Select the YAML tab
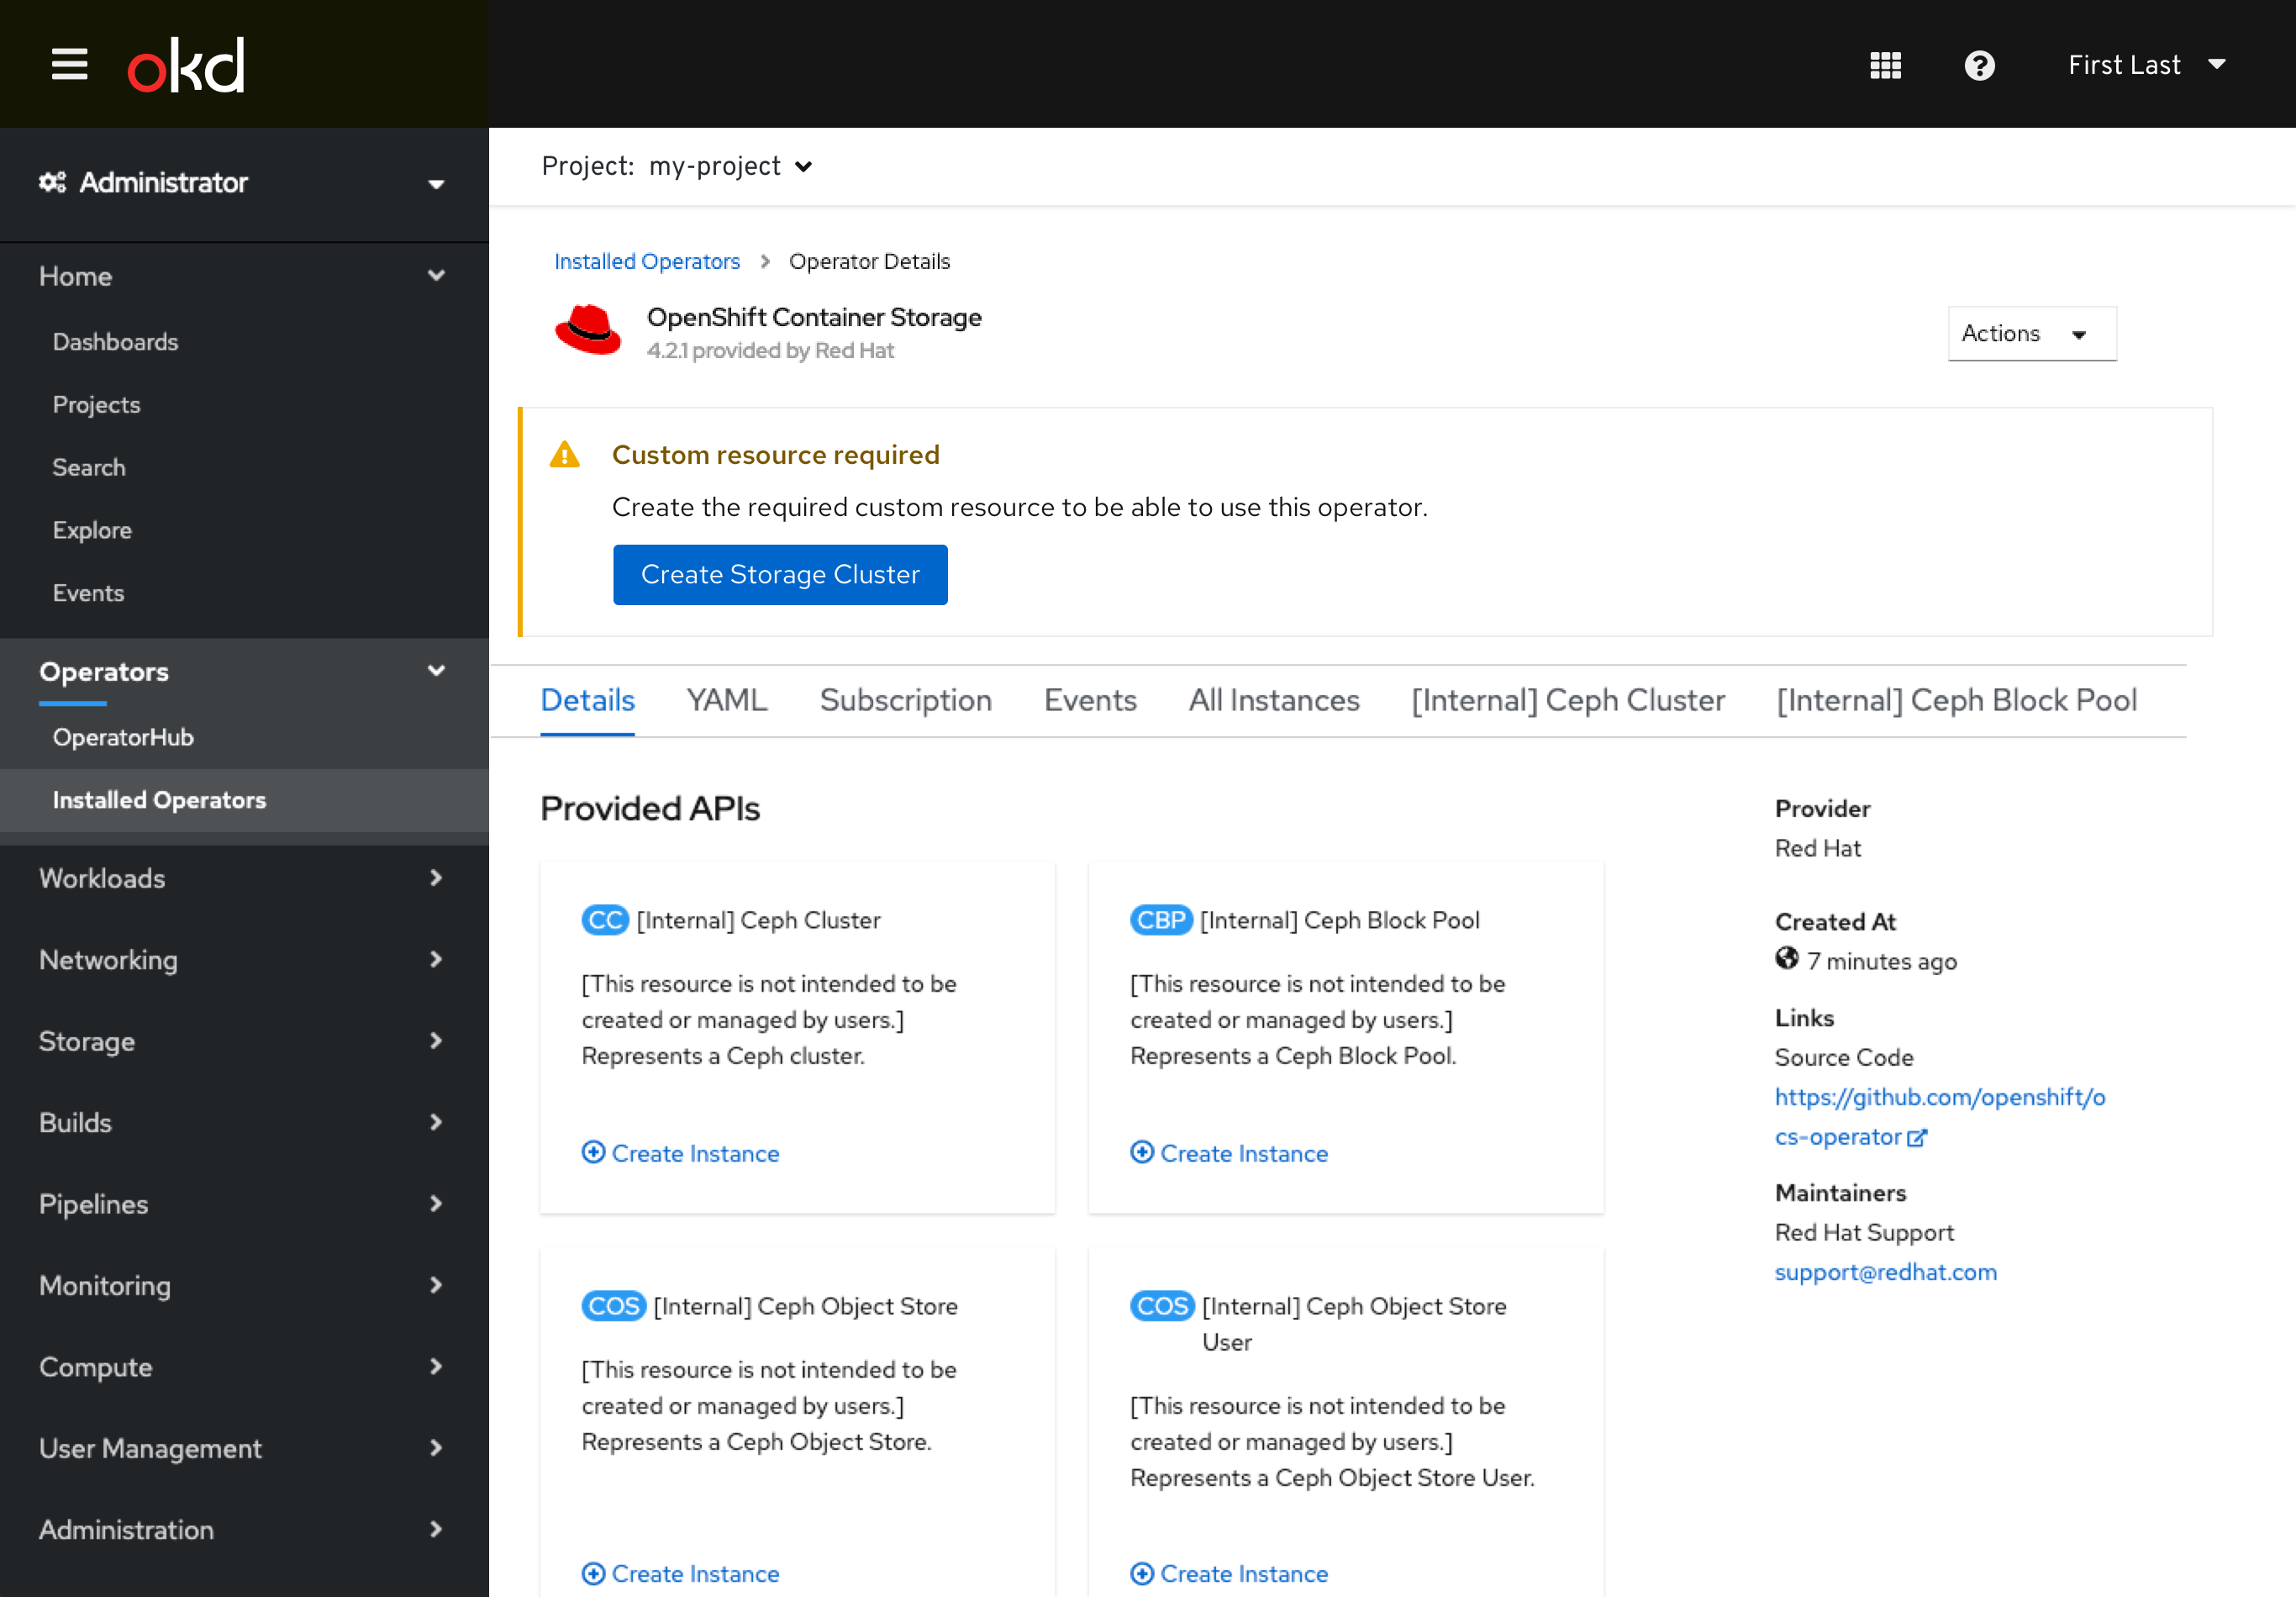Viewport: 2296px width, 1597px height. click(x=728, y=700)
